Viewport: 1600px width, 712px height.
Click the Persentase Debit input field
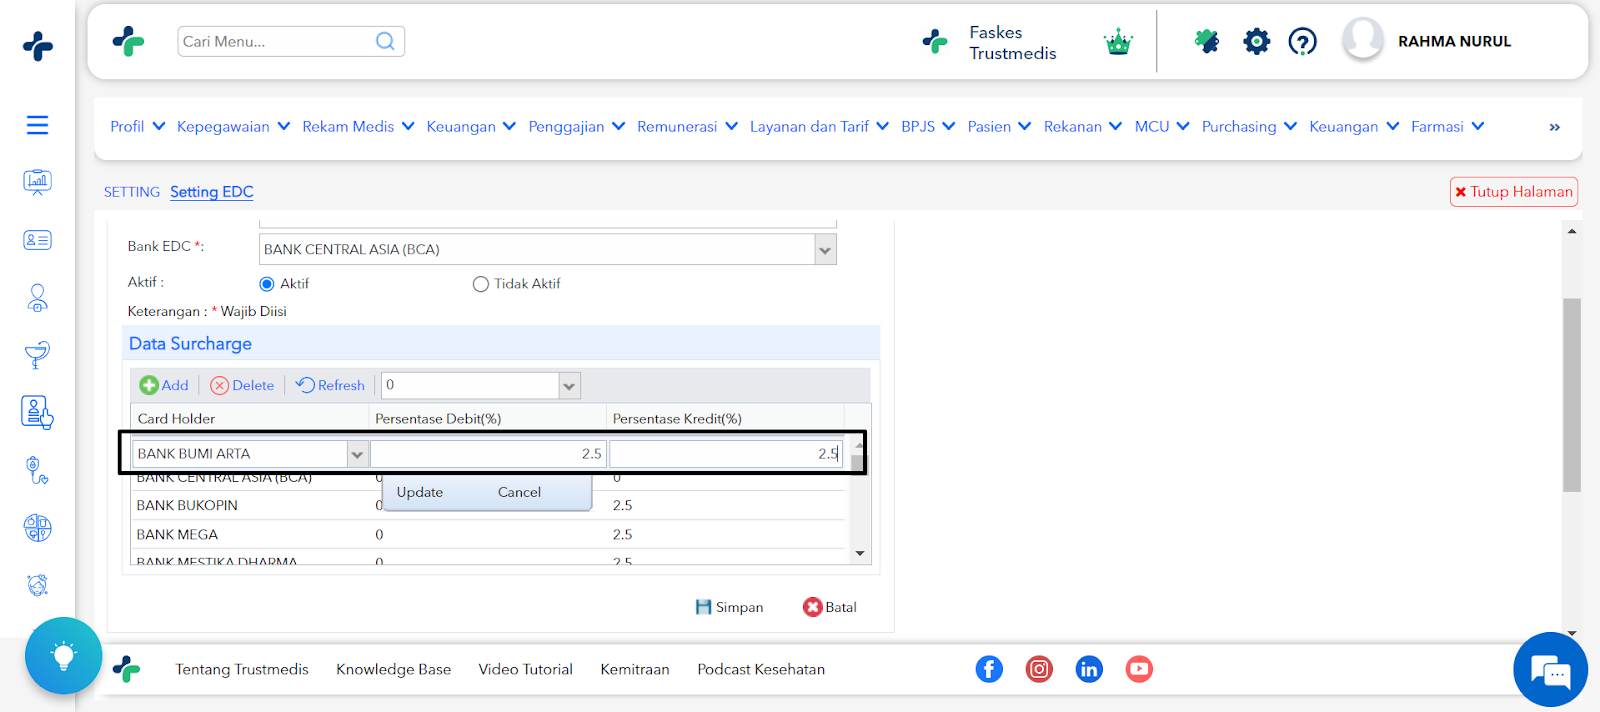pos(488,454)
